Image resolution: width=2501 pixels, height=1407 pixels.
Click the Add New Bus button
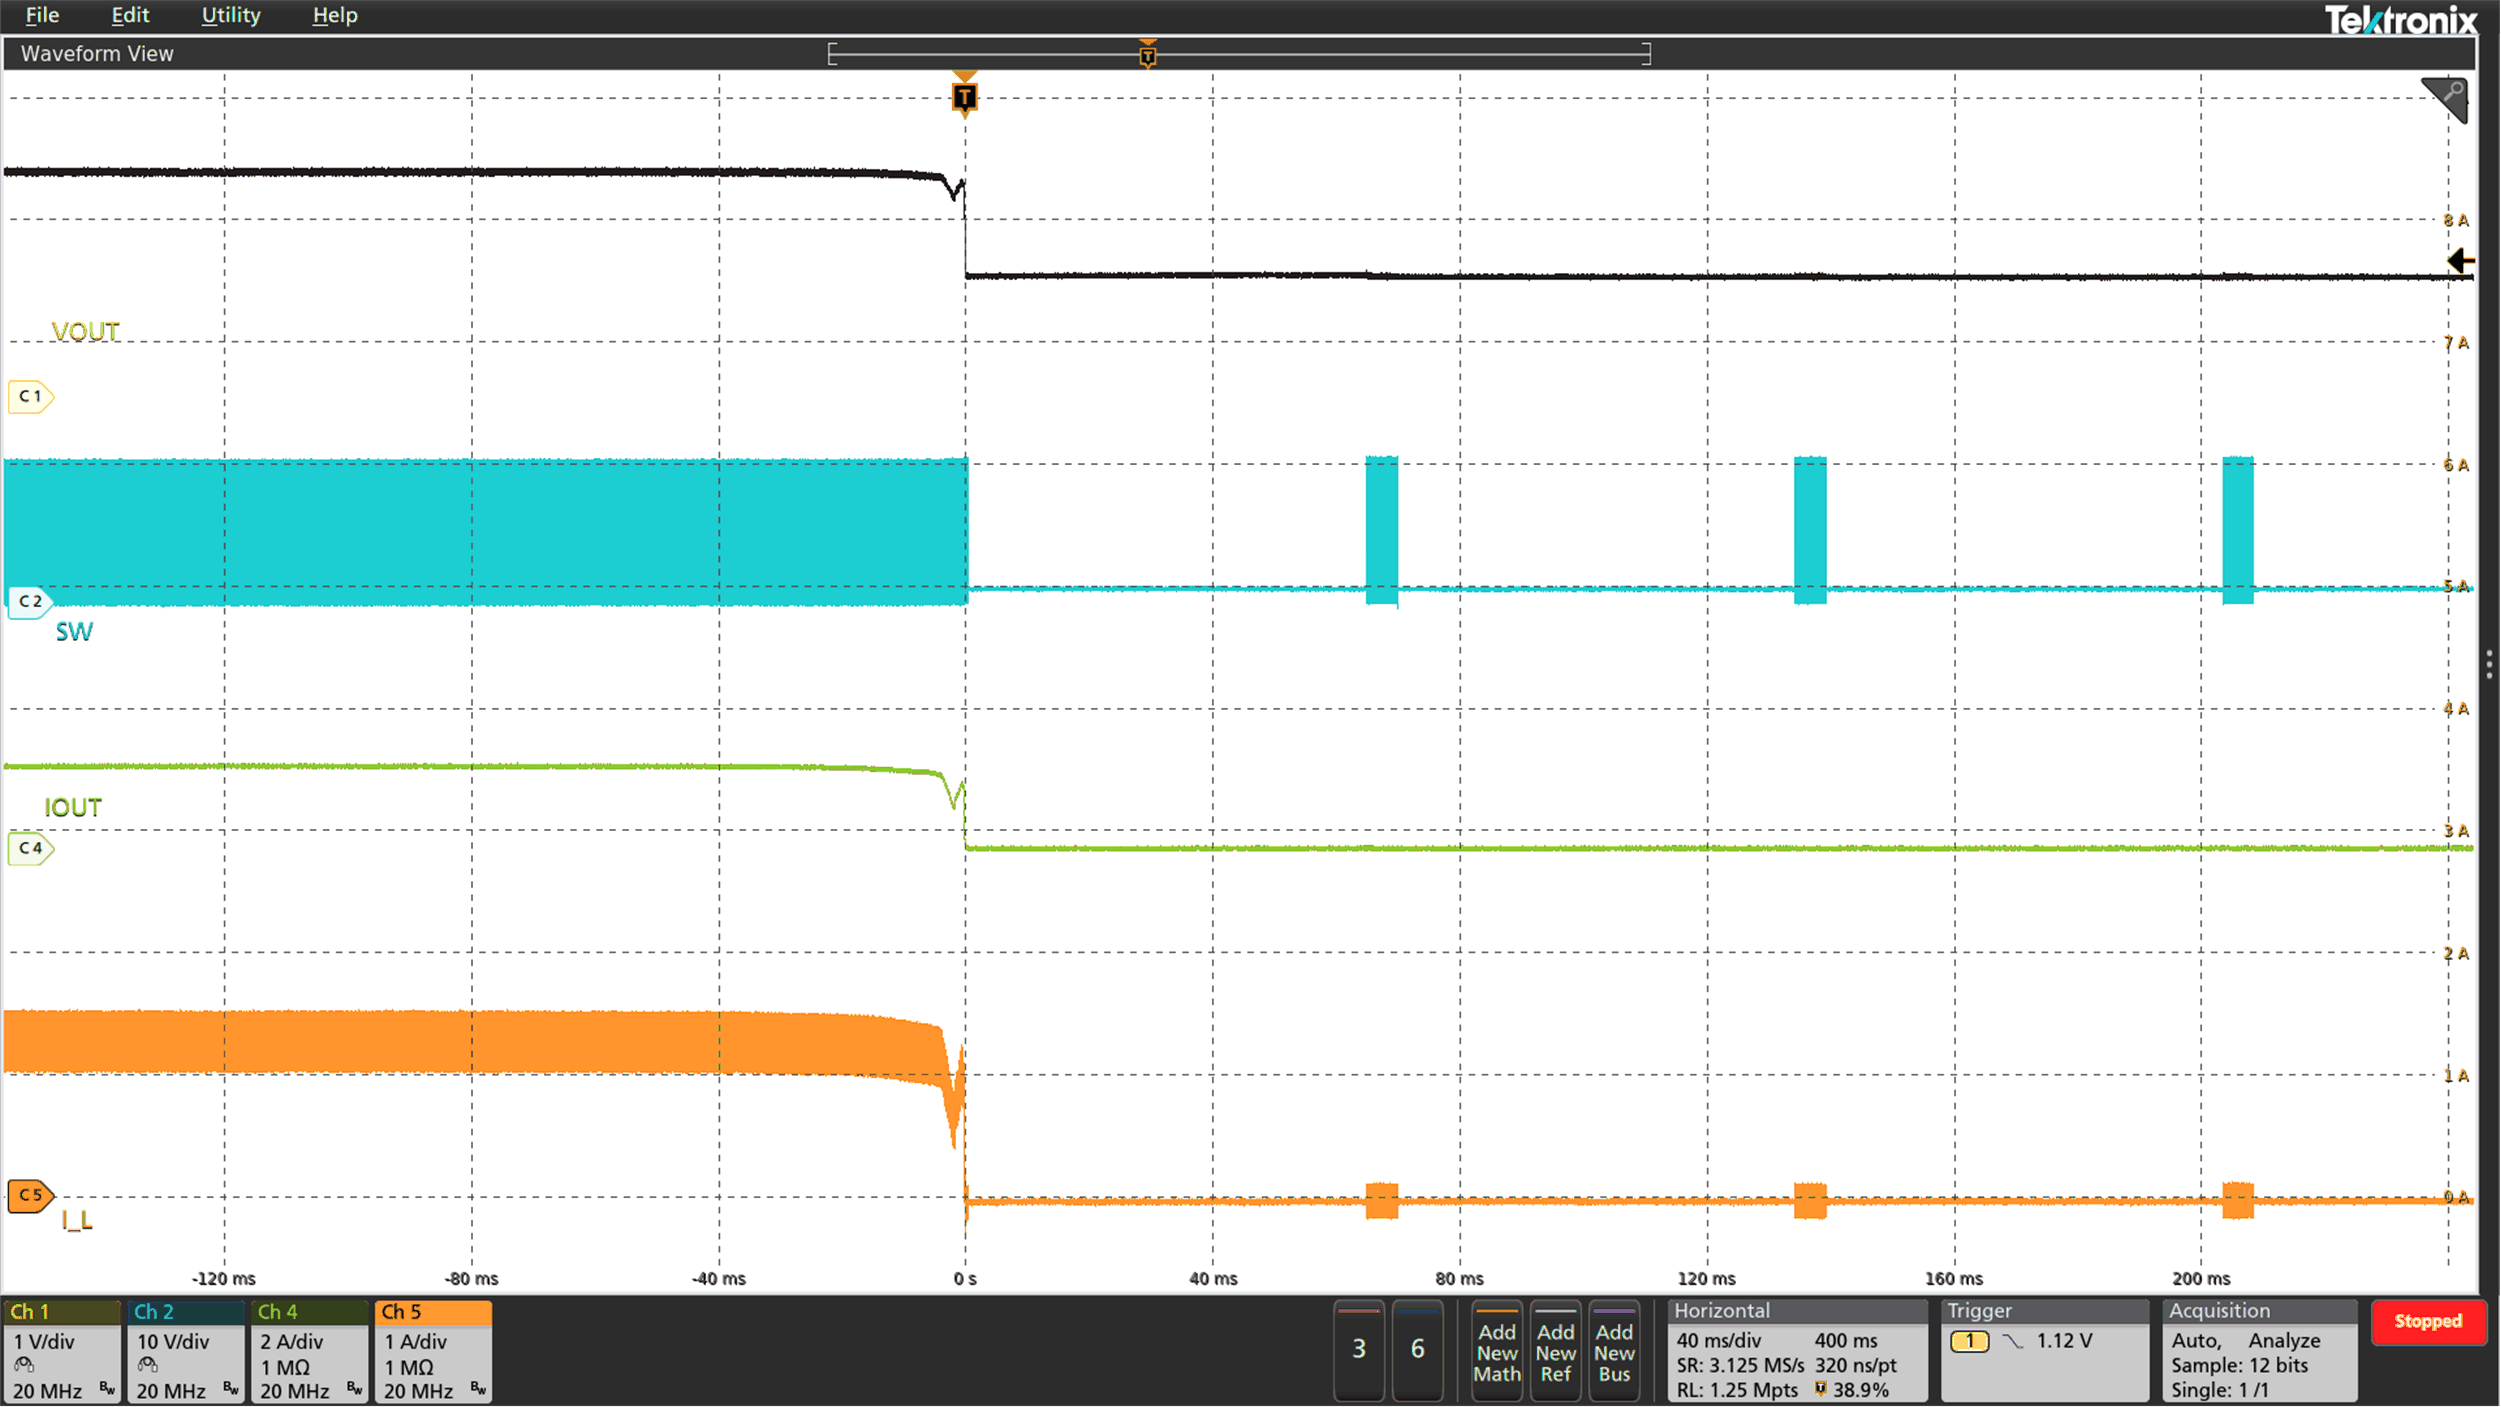point(1614,1352)
